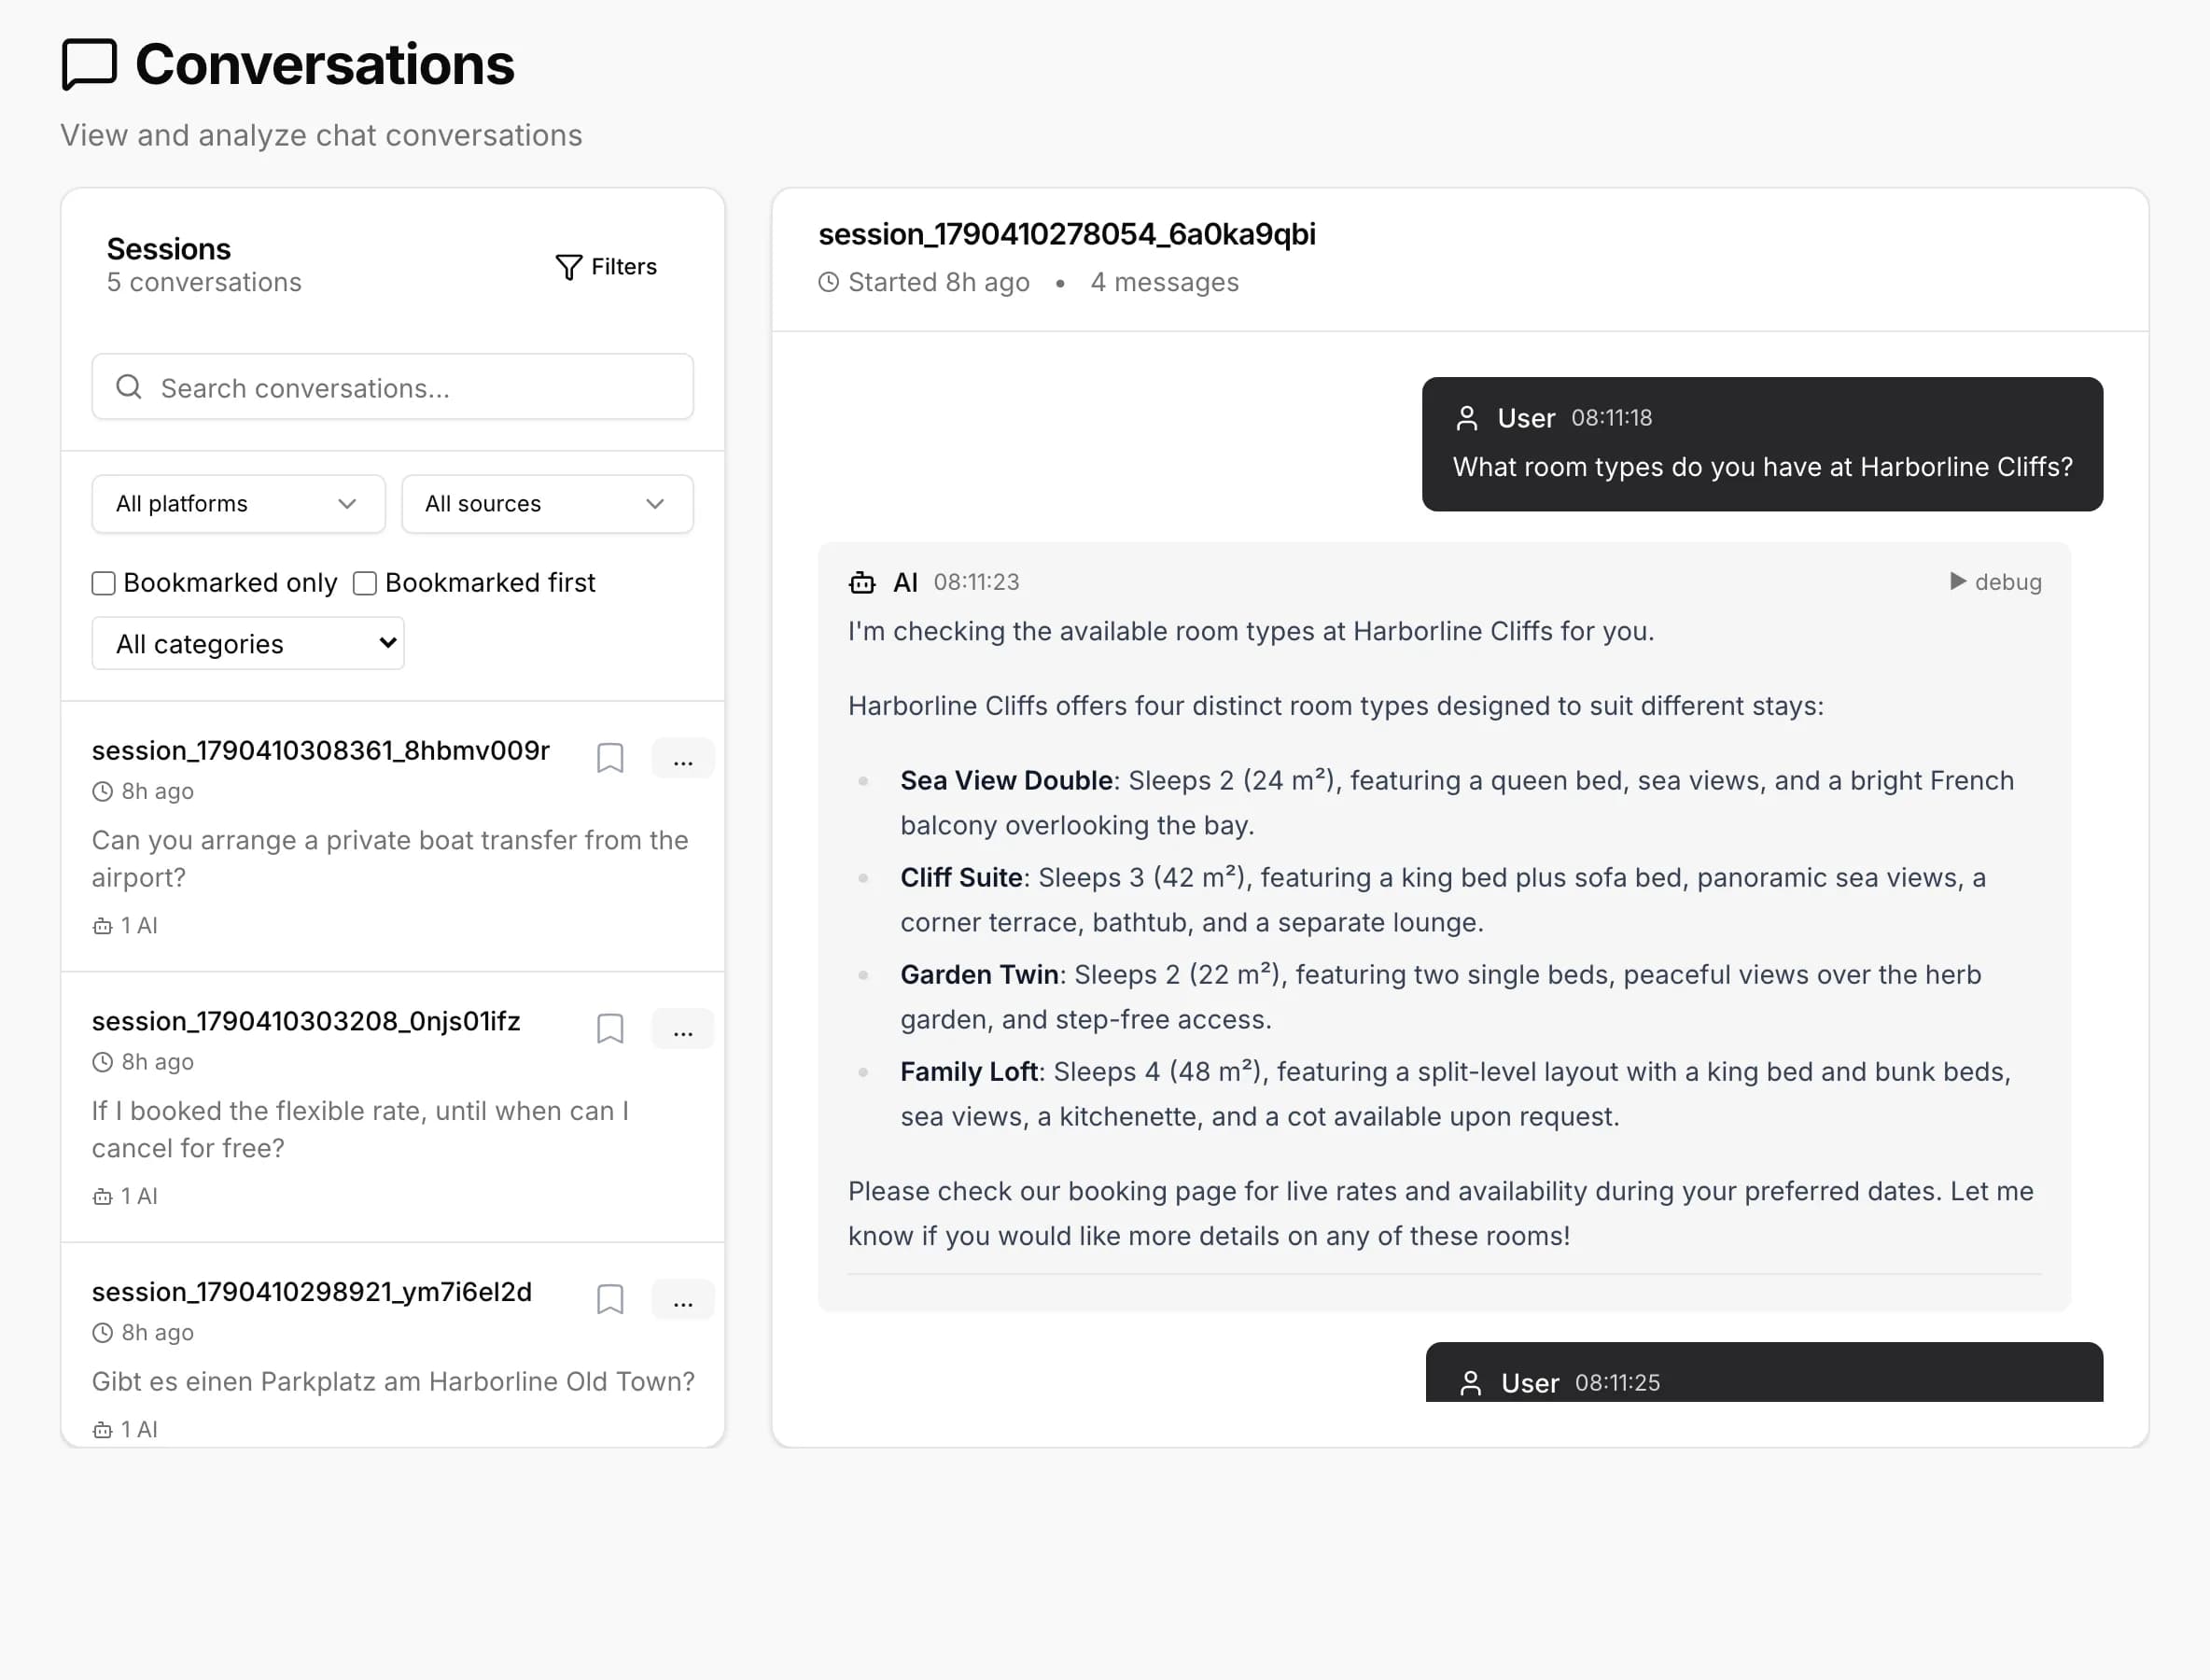
Task: Select session_1790410298921_ym7i6el2d title
Action: 312,1293
